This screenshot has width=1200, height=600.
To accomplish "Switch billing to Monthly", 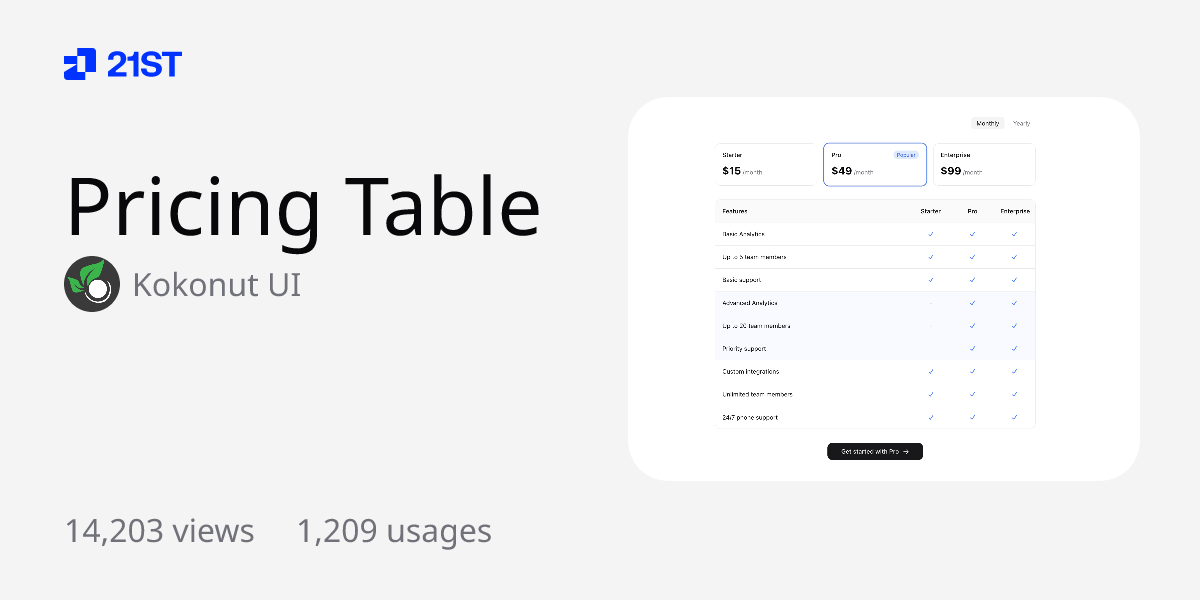I will click(987, 123).
